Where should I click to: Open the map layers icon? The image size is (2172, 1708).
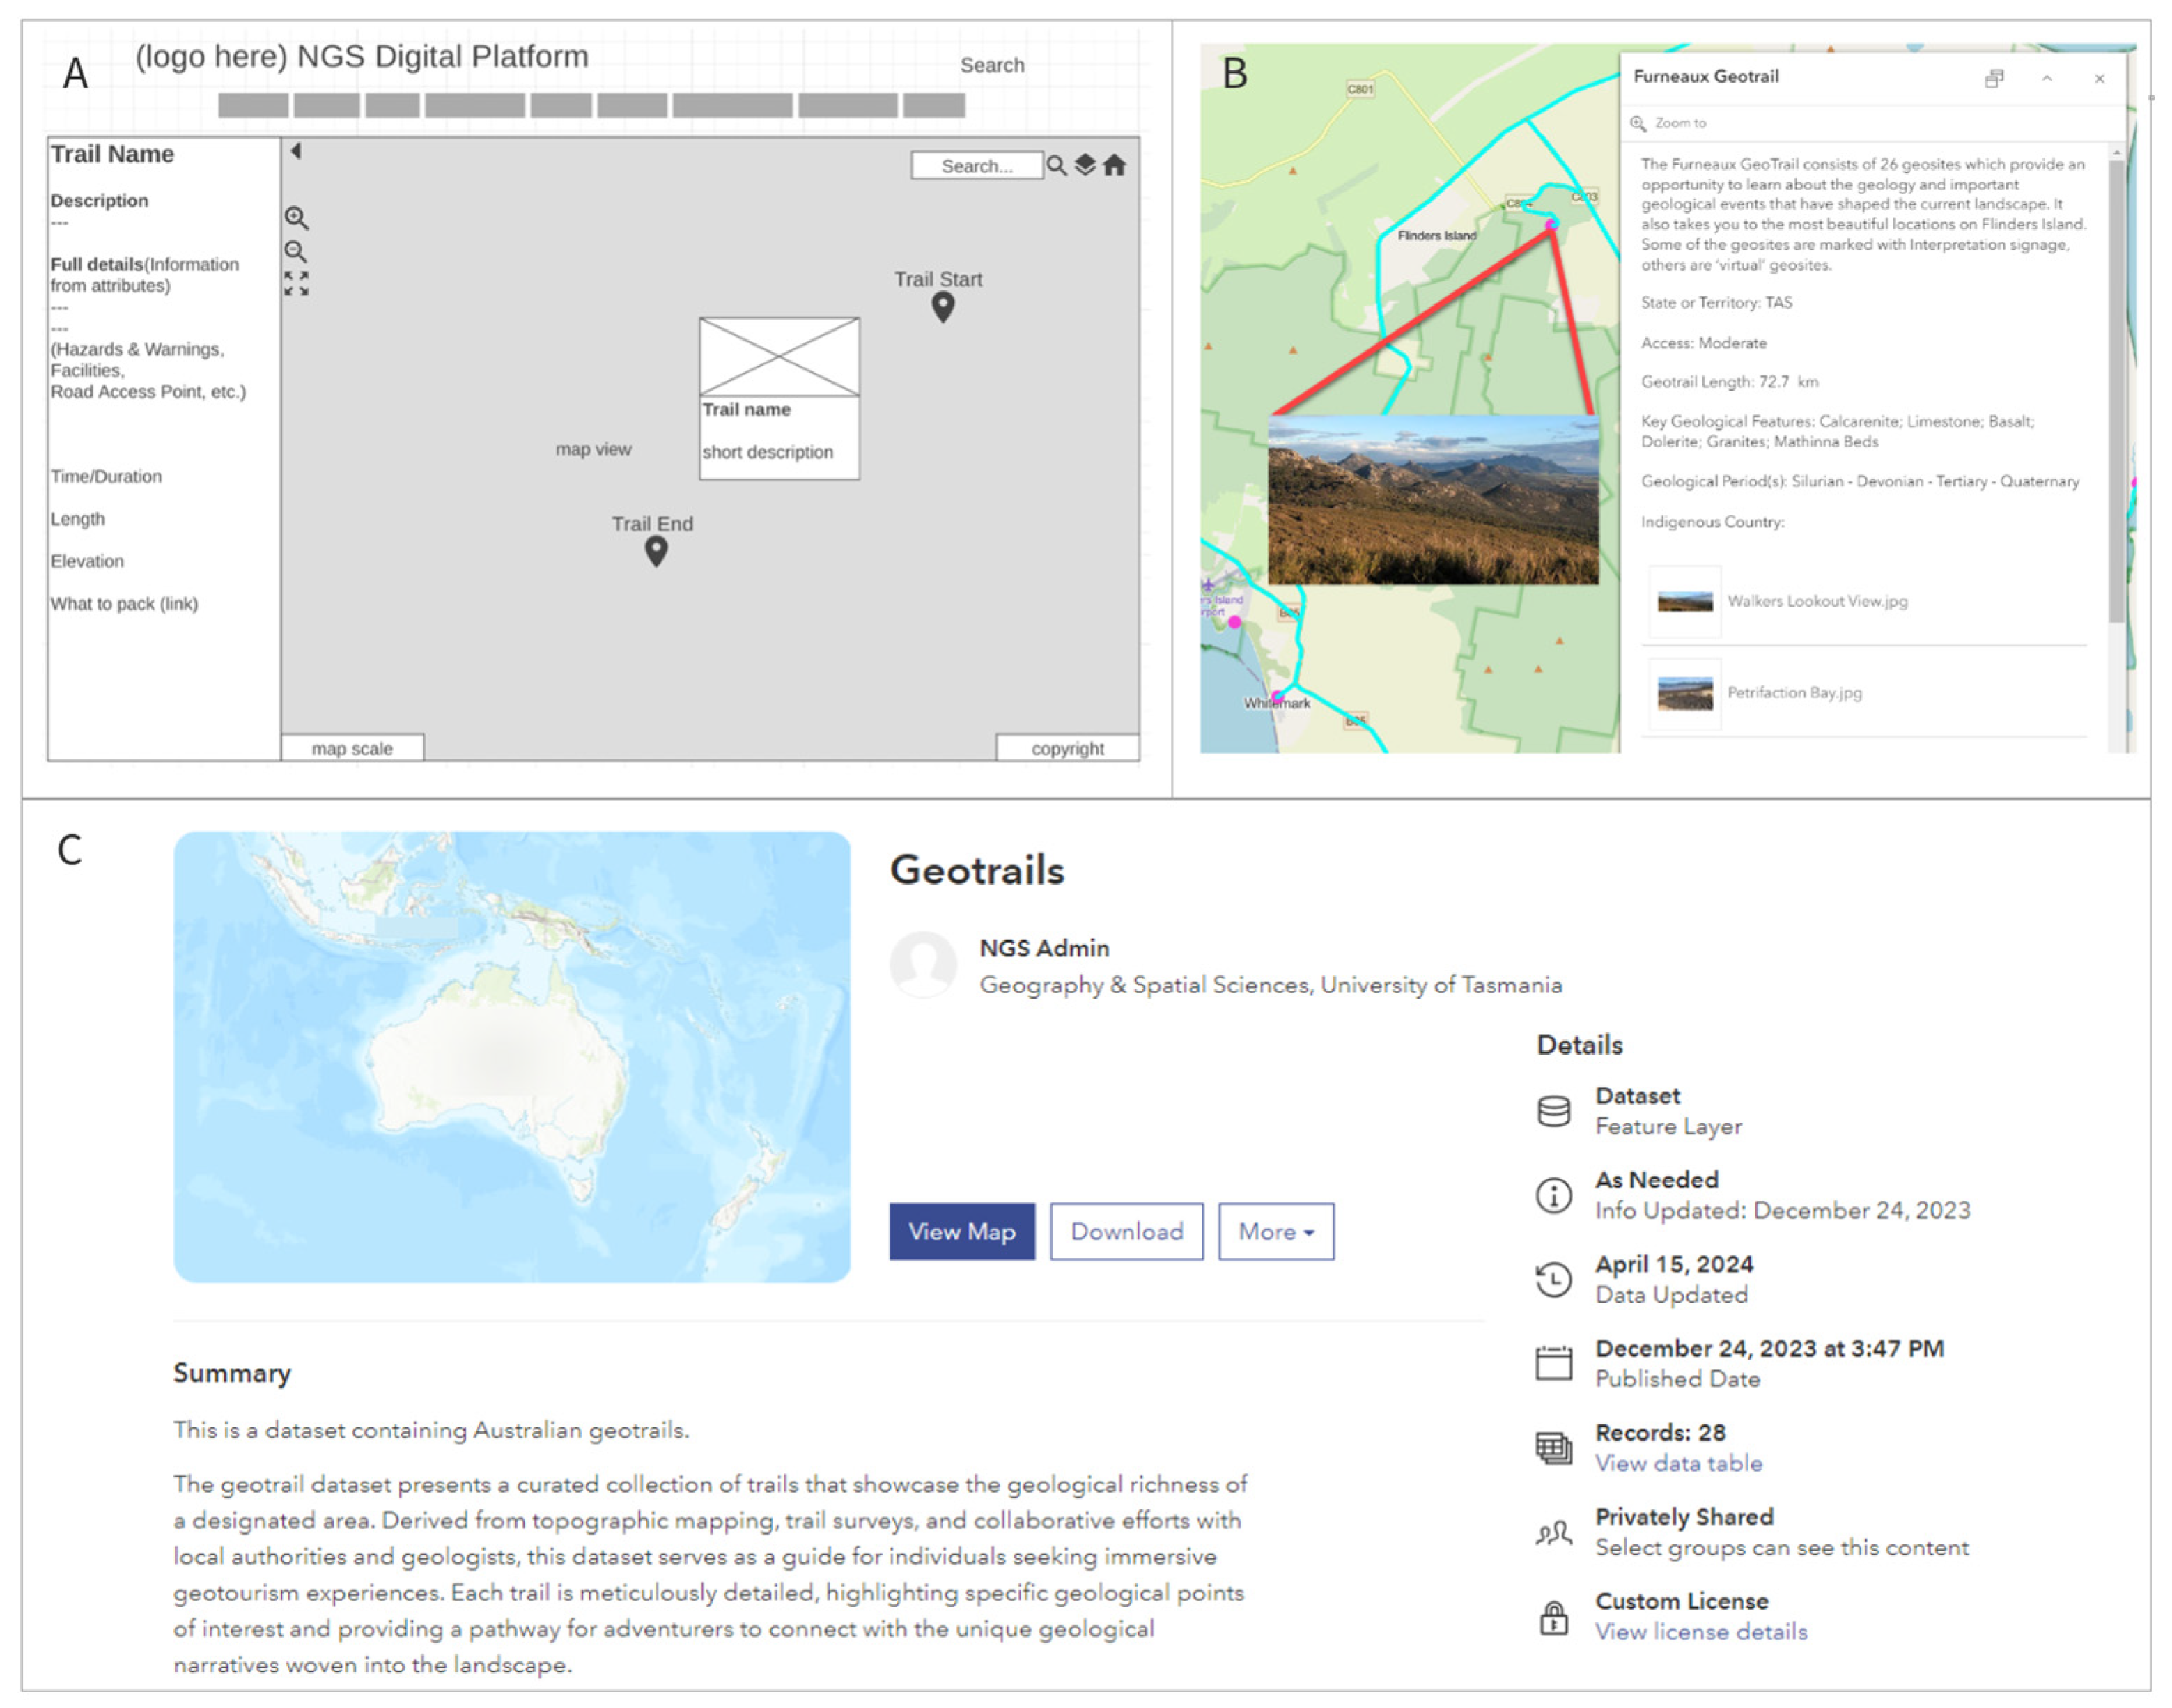[x=1086, y=165]
